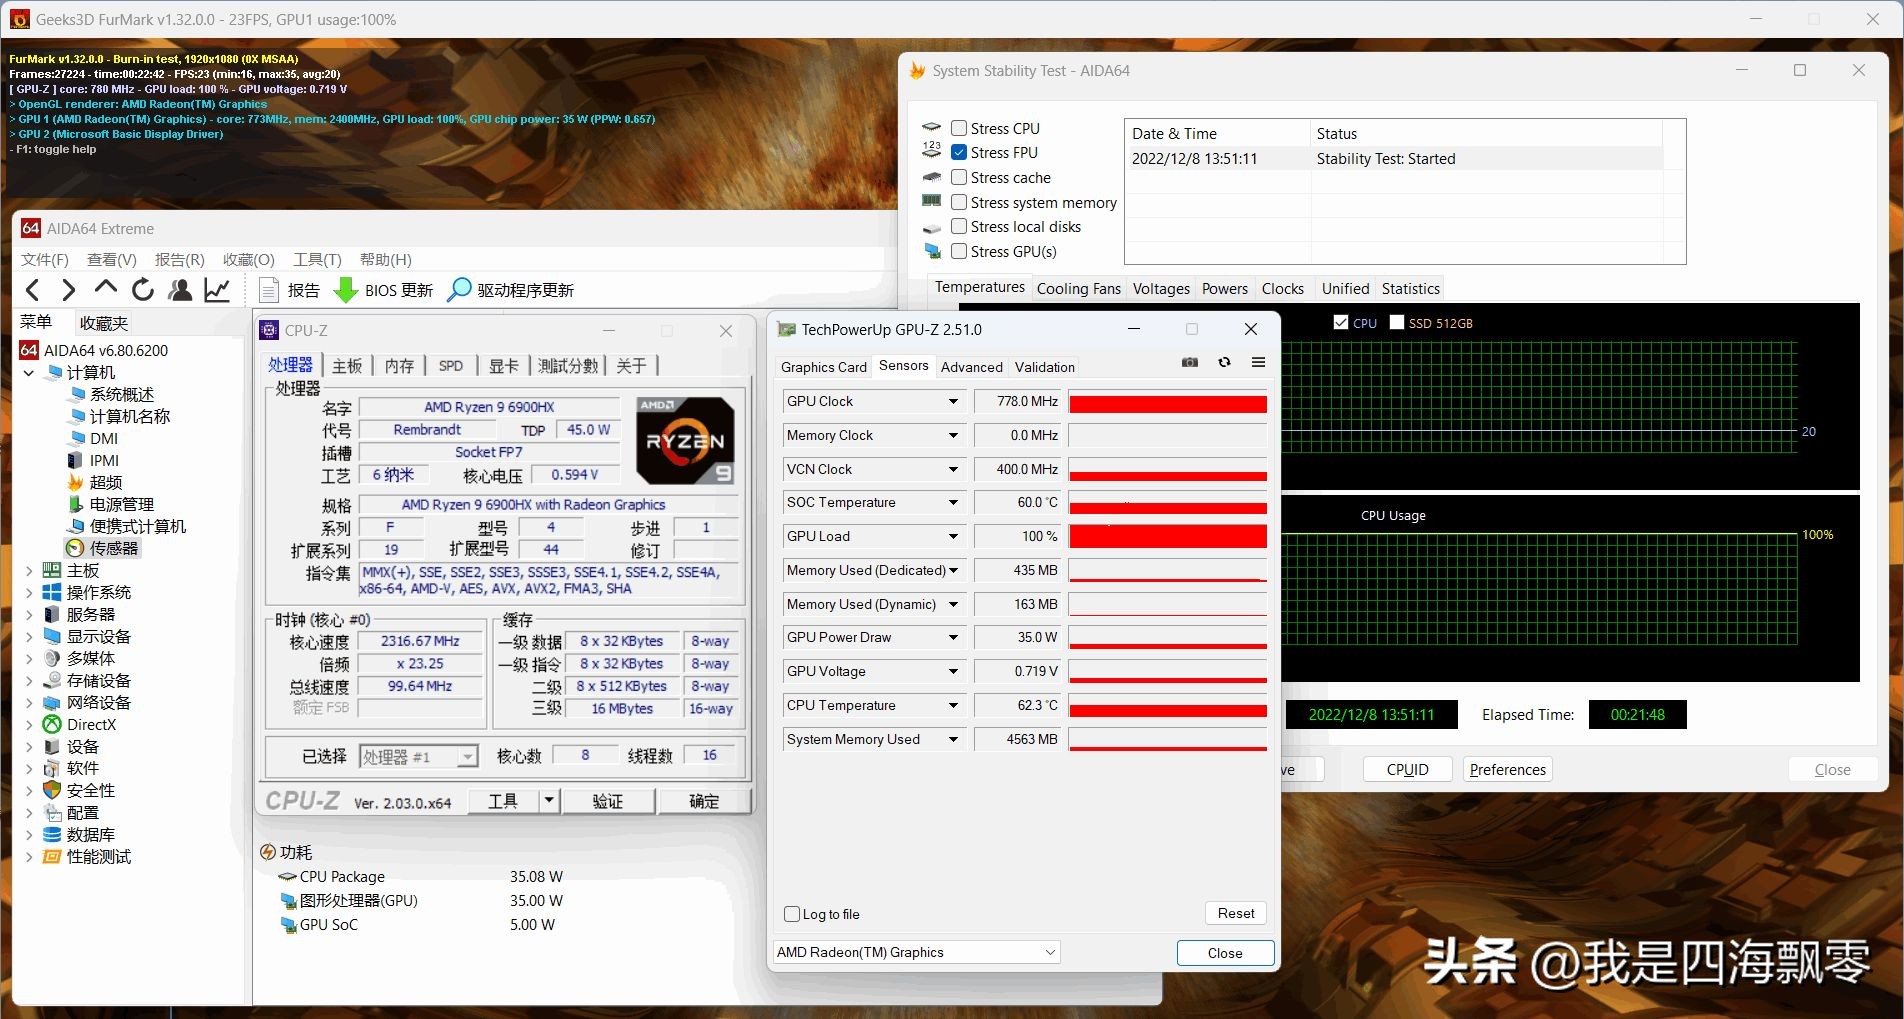This screenshot has width=1904, height=1019.
Task: Switch to the Cooling Fans tab
Action: pos(1078,289)
